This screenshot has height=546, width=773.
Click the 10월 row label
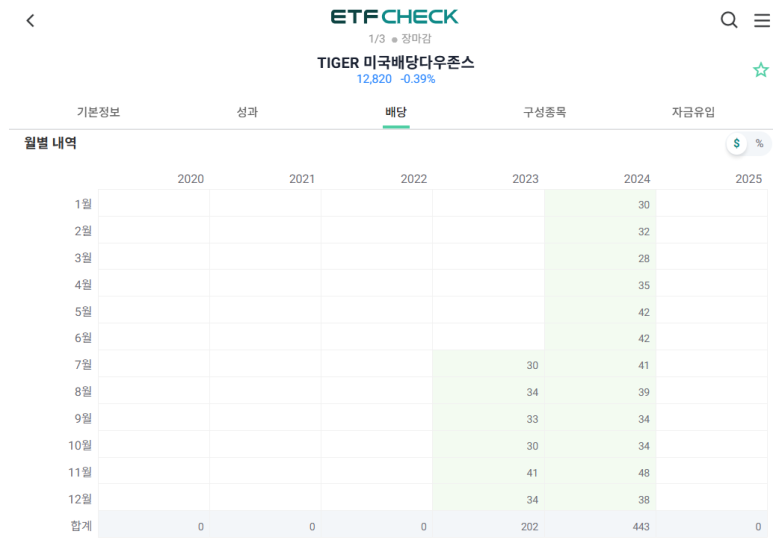[x=80, y=445]
